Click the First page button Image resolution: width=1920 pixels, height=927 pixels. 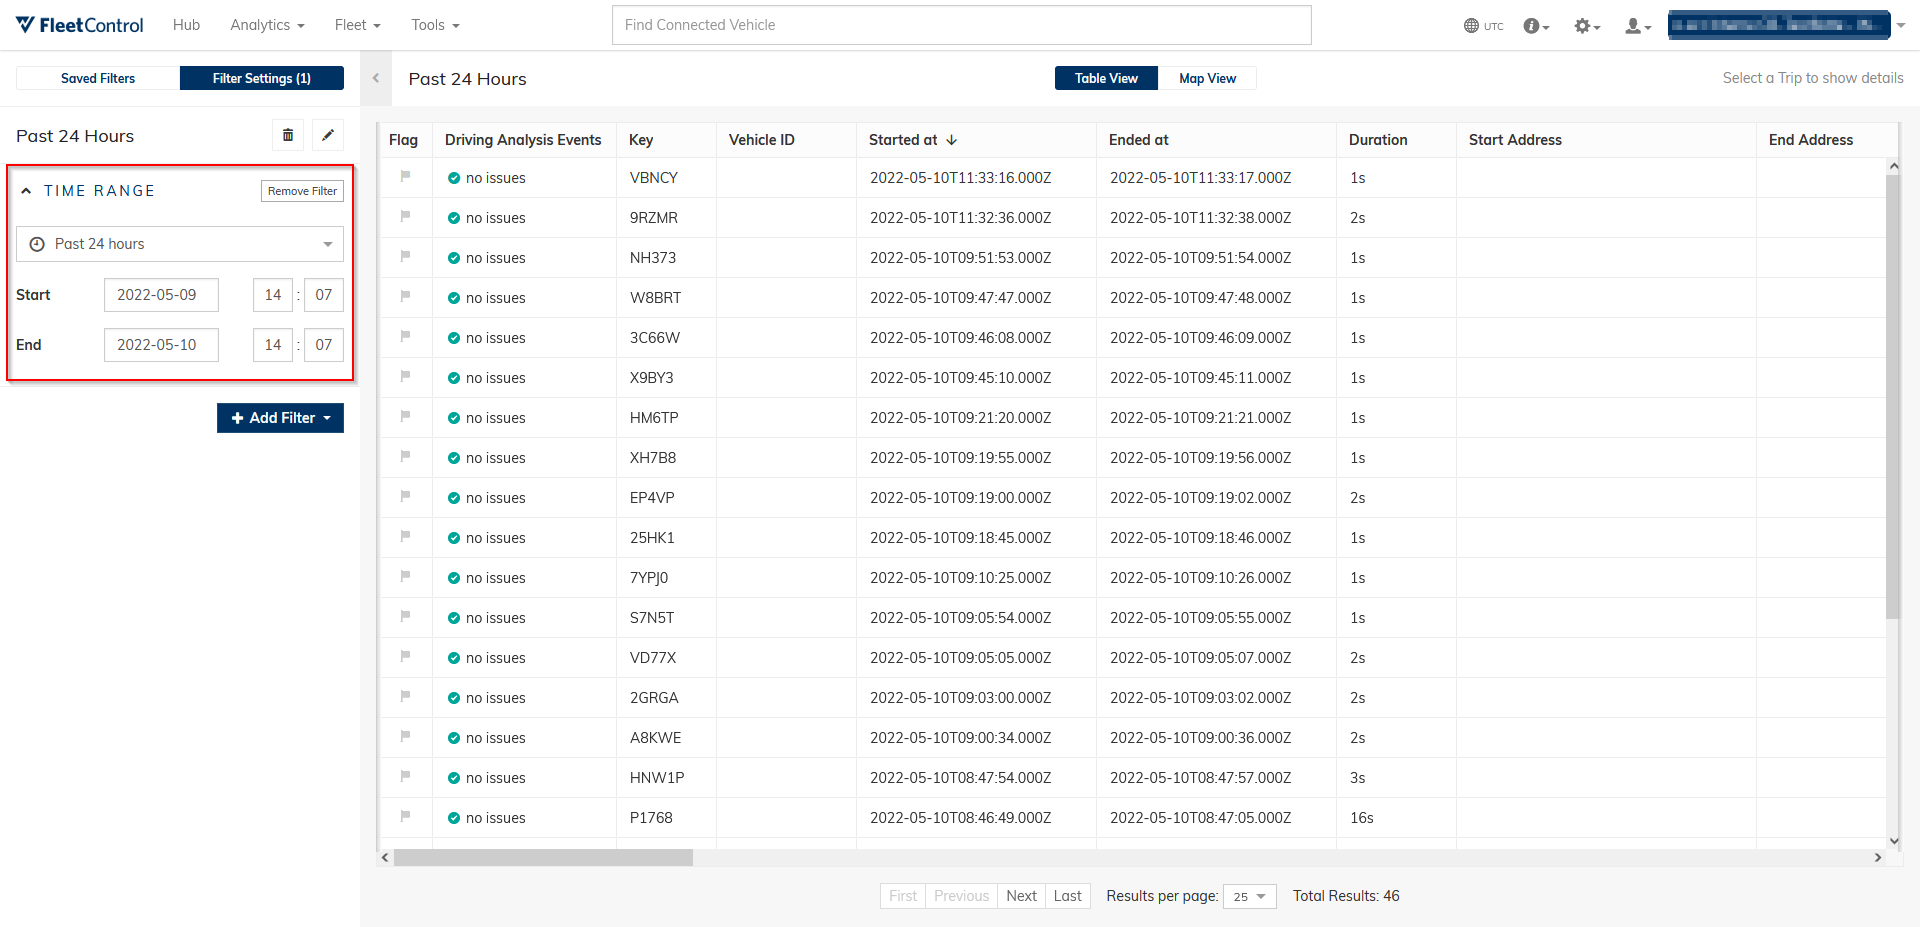tap(903, 896)
